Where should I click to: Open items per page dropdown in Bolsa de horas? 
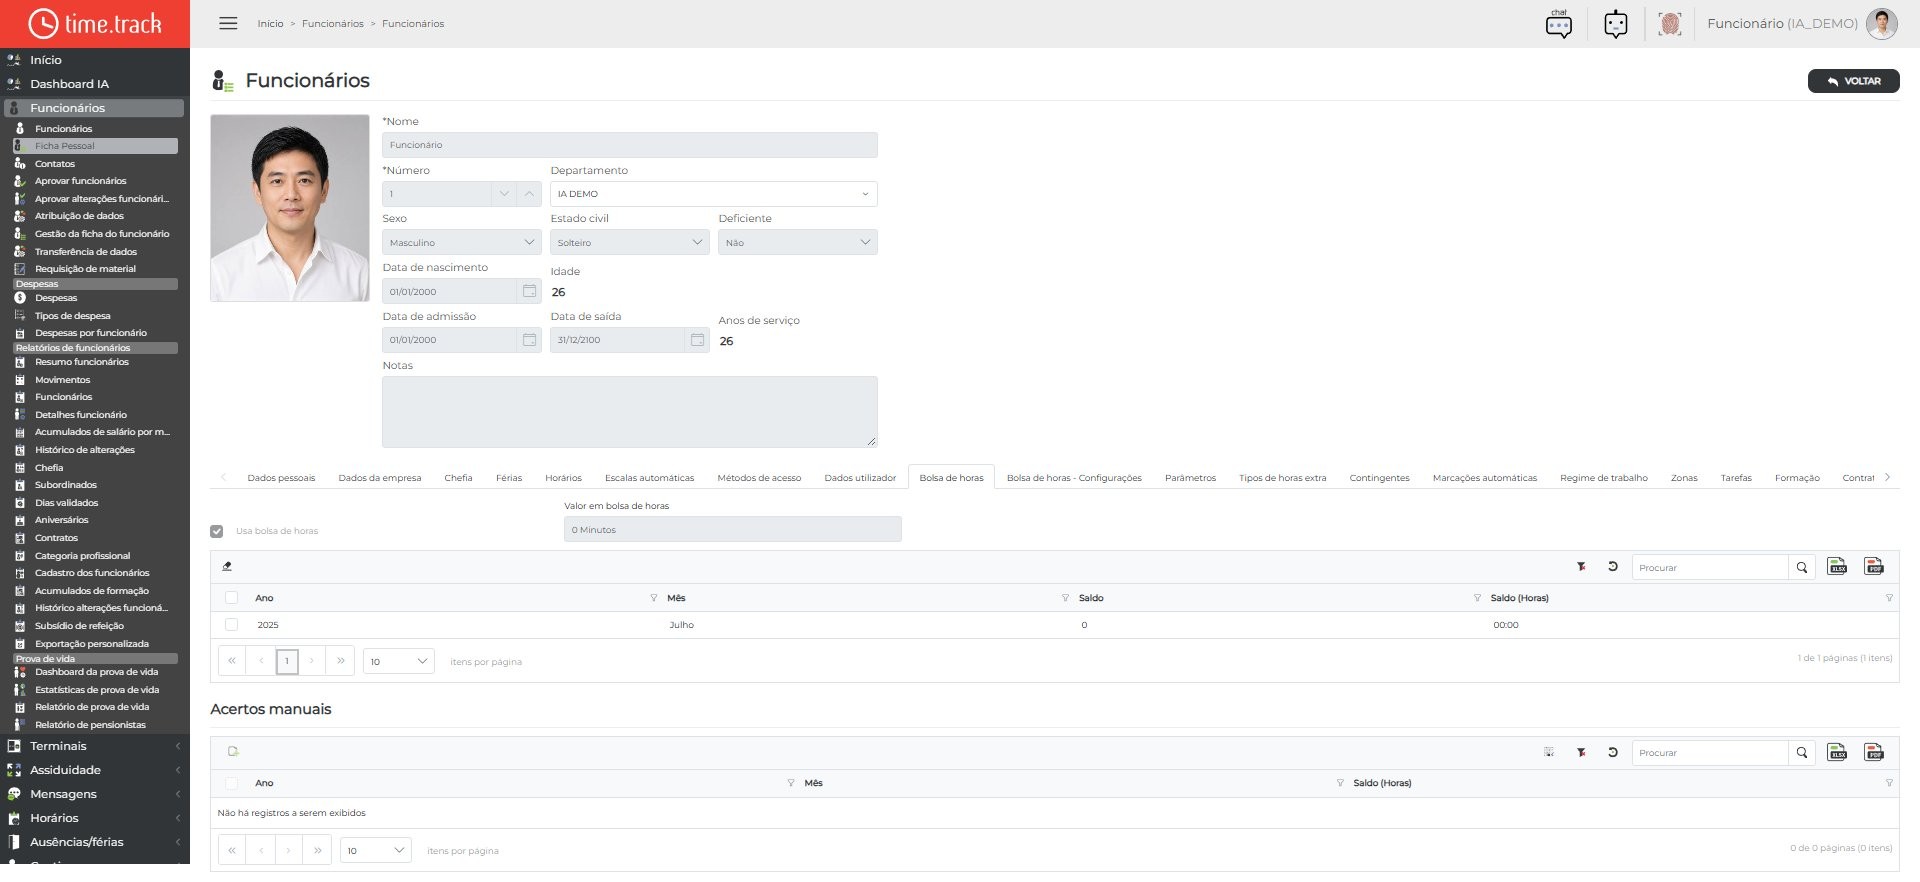point(398,661)
